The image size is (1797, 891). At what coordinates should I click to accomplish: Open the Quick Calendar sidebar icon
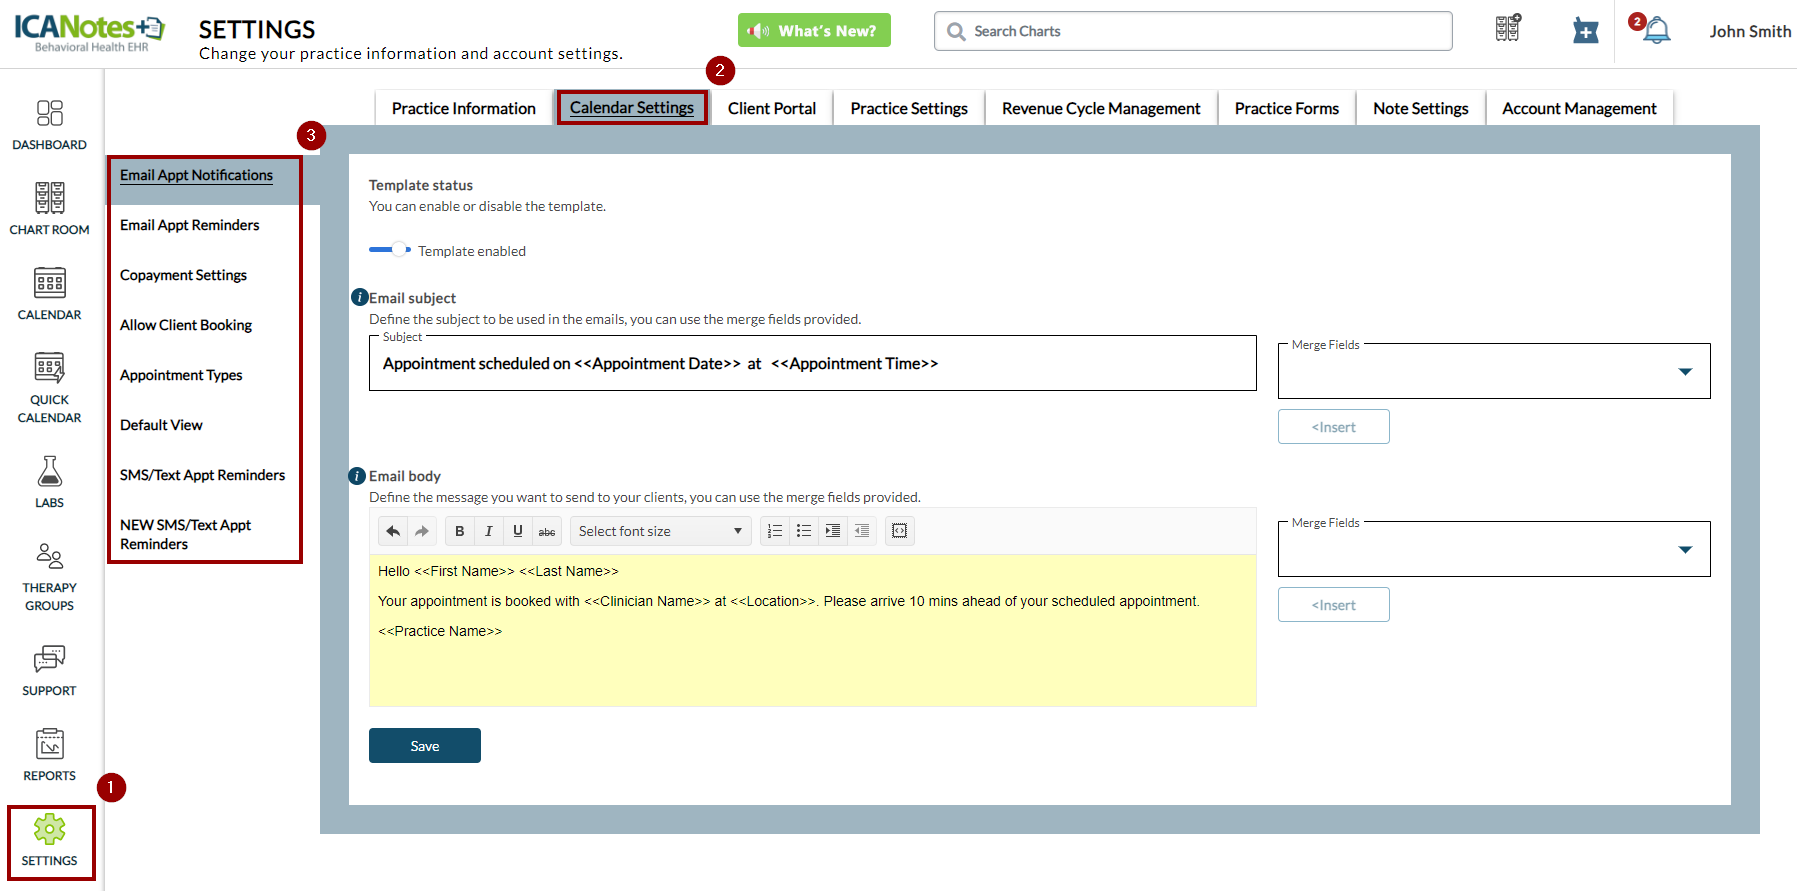(x=49, y=386)
